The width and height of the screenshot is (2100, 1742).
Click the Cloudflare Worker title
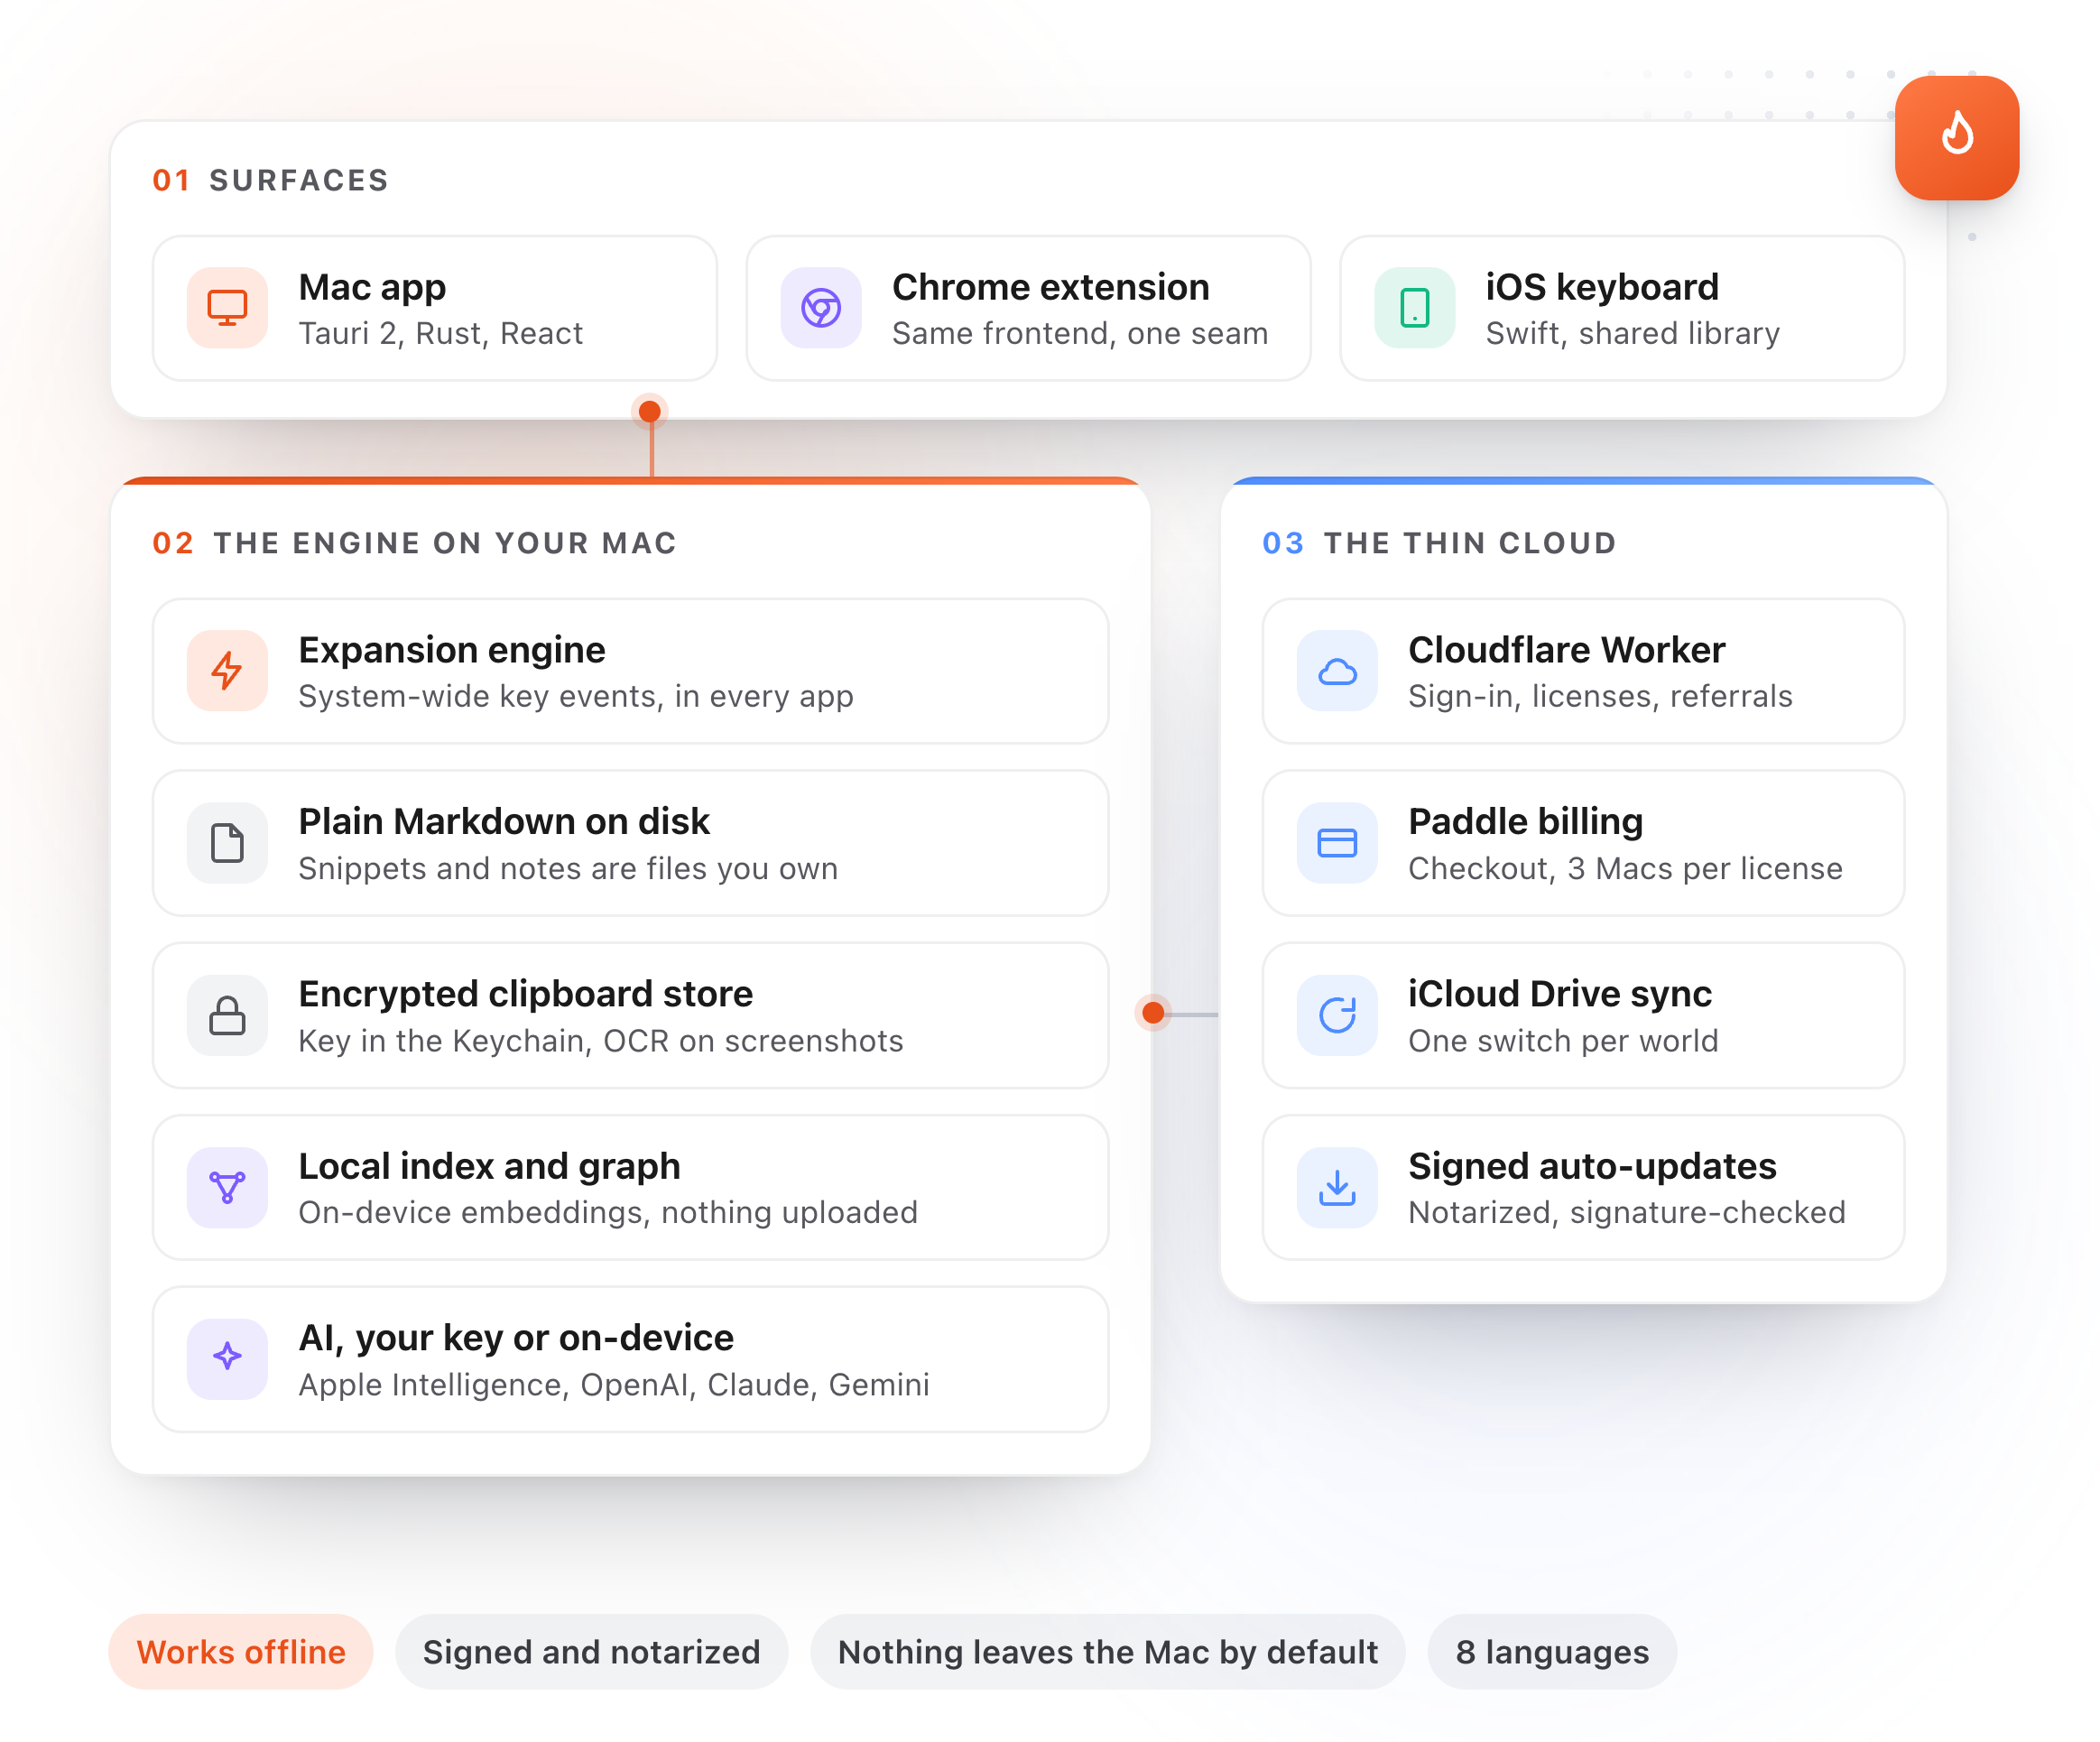click(x=1566, y=650)
